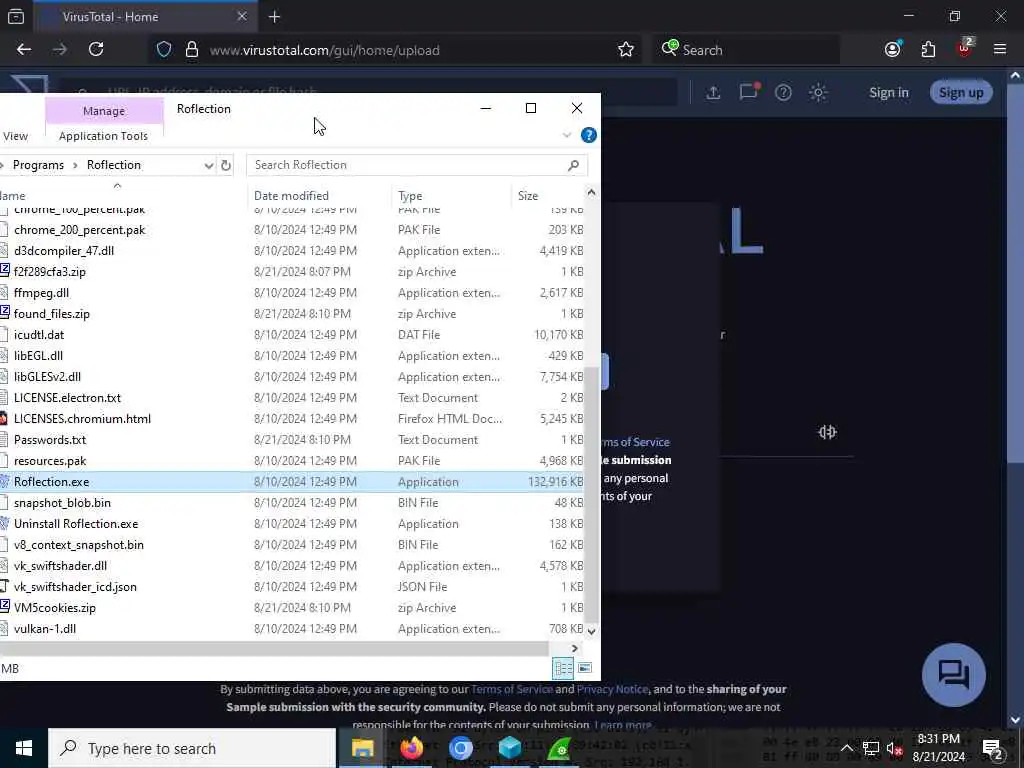The image size is (1024, 768).
Task: Click the muted volume tray icon
Action: coord(895,749)
